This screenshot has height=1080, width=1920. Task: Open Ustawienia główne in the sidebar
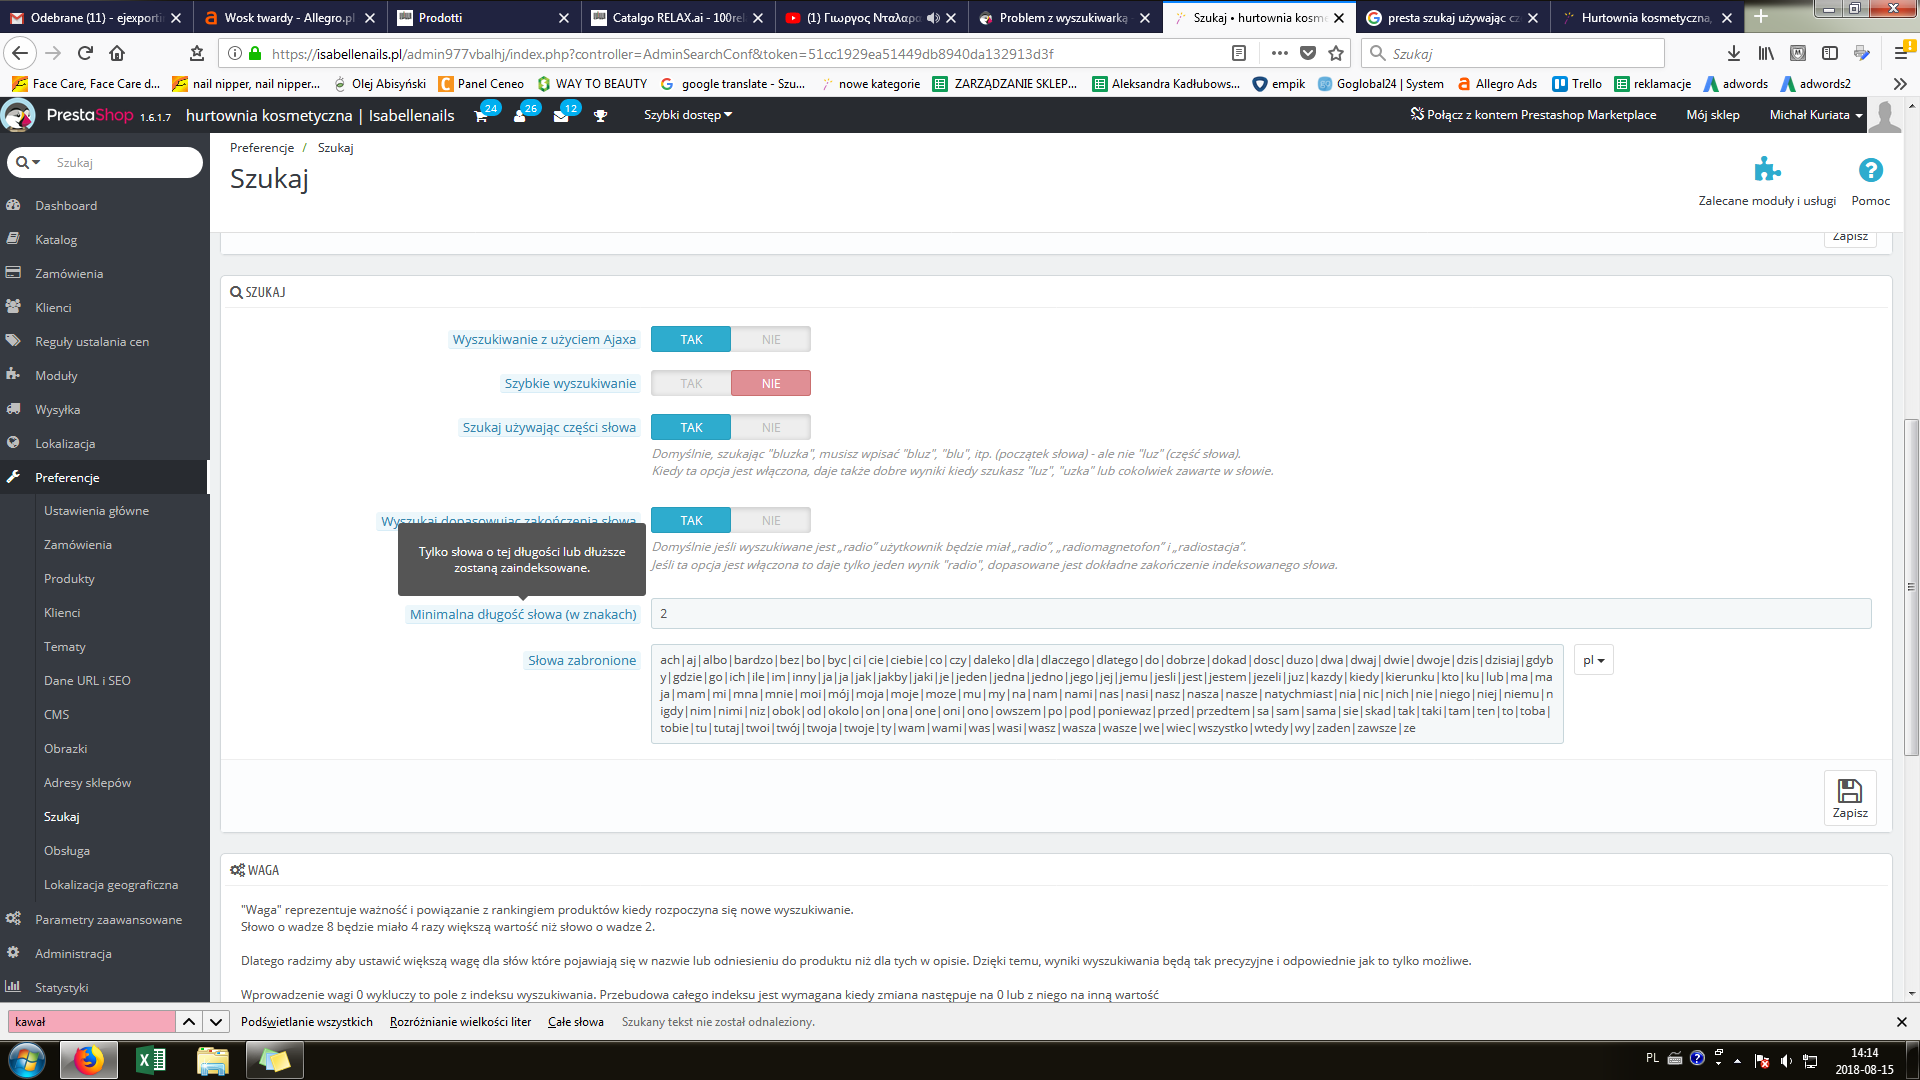click(x=96, y=511)
